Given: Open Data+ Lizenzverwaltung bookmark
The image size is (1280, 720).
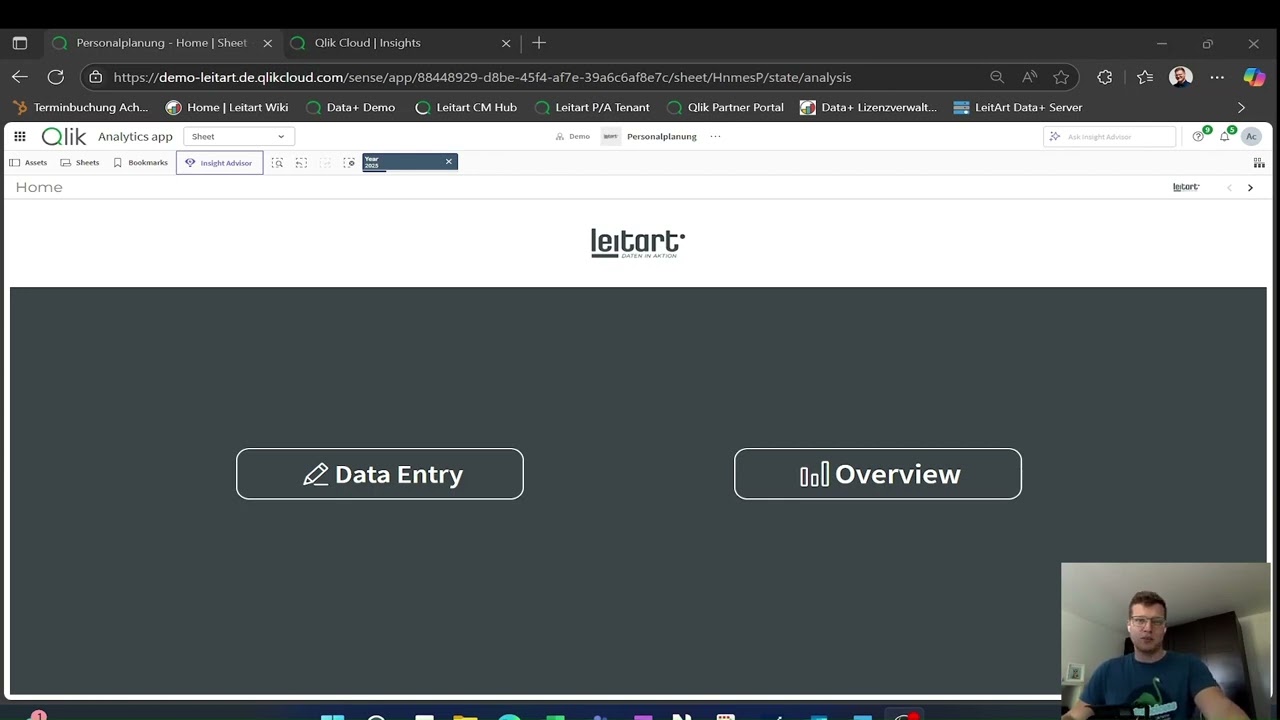Looking at the screenshot, I should pyautogui.click(x=869, y=107).
